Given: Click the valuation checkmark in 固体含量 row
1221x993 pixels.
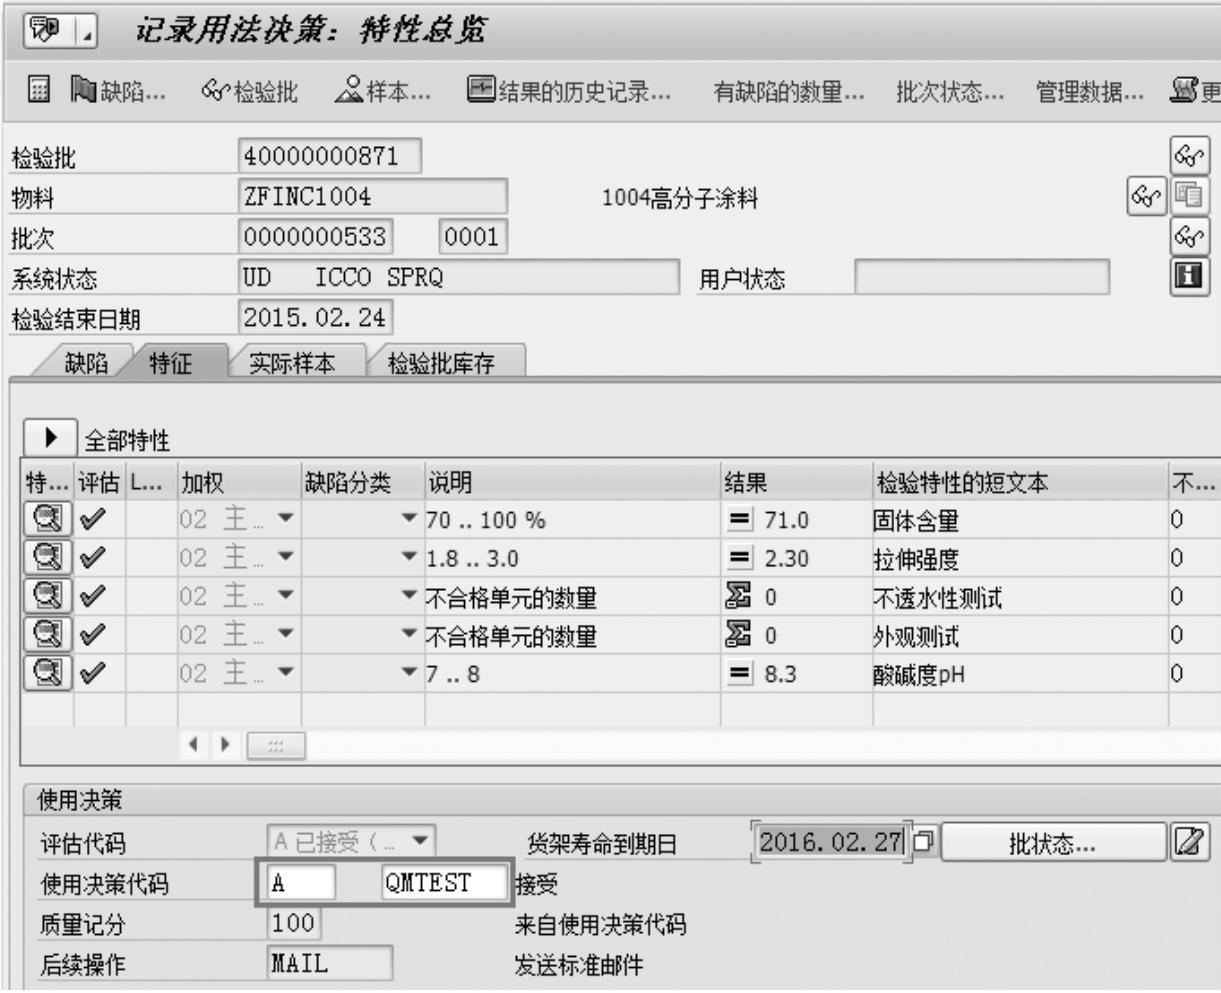Looking at the screenshot, I should pos(93,521).
